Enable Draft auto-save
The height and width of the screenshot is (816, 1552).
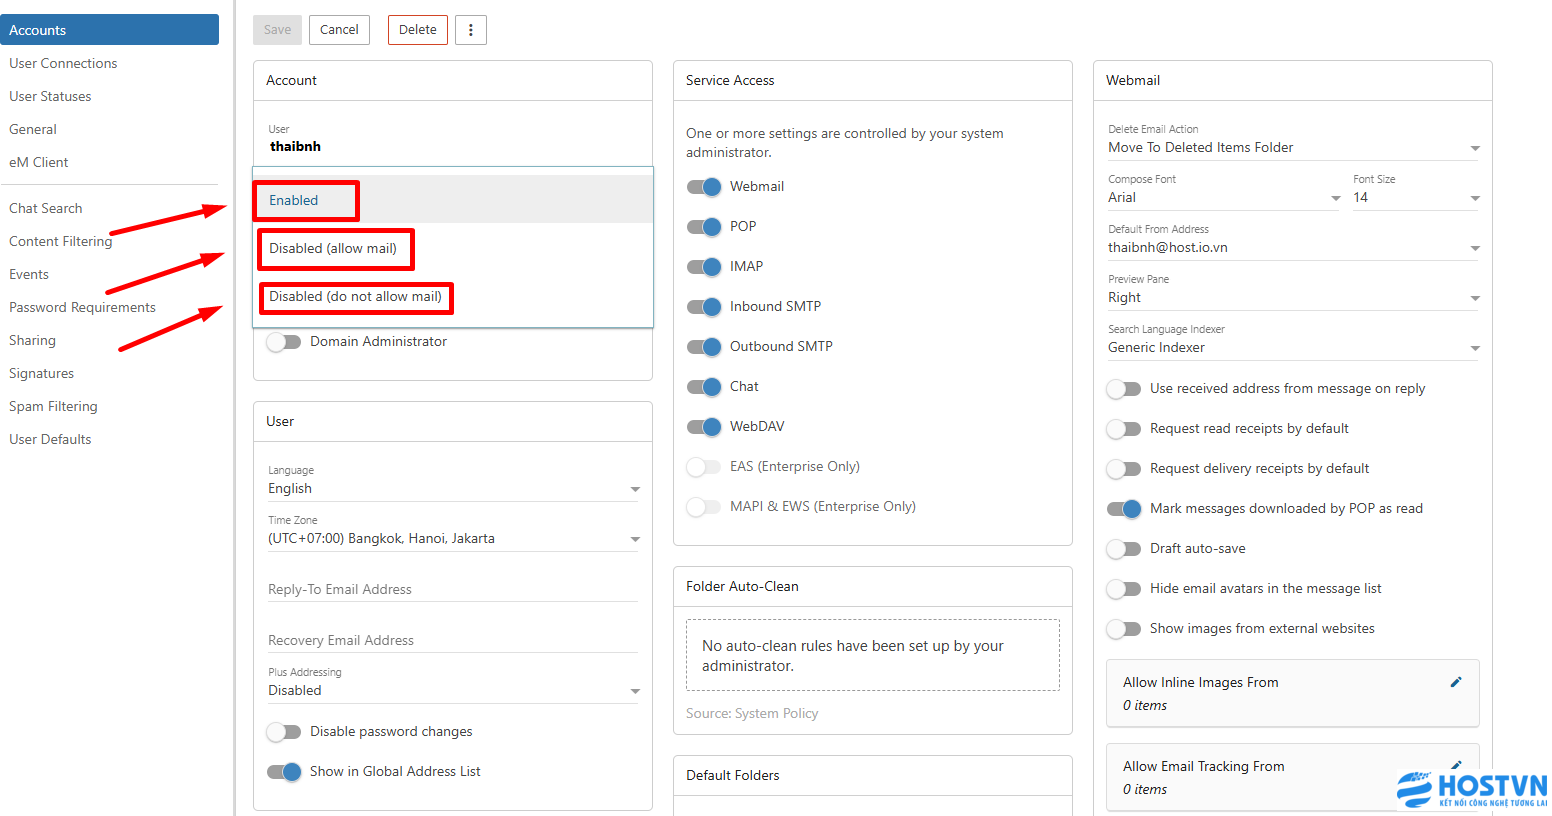click(1124, 549)
